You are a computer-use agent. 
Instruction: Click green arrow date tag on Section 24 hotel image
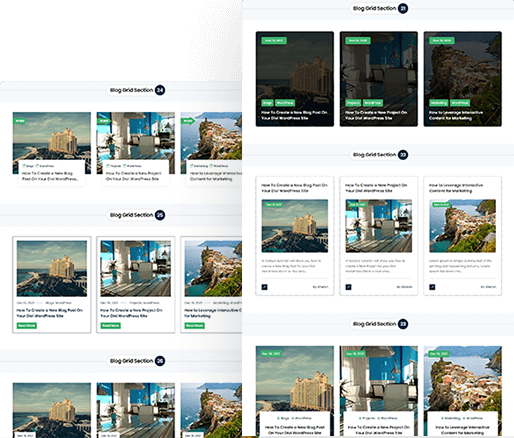click(20, 121)
